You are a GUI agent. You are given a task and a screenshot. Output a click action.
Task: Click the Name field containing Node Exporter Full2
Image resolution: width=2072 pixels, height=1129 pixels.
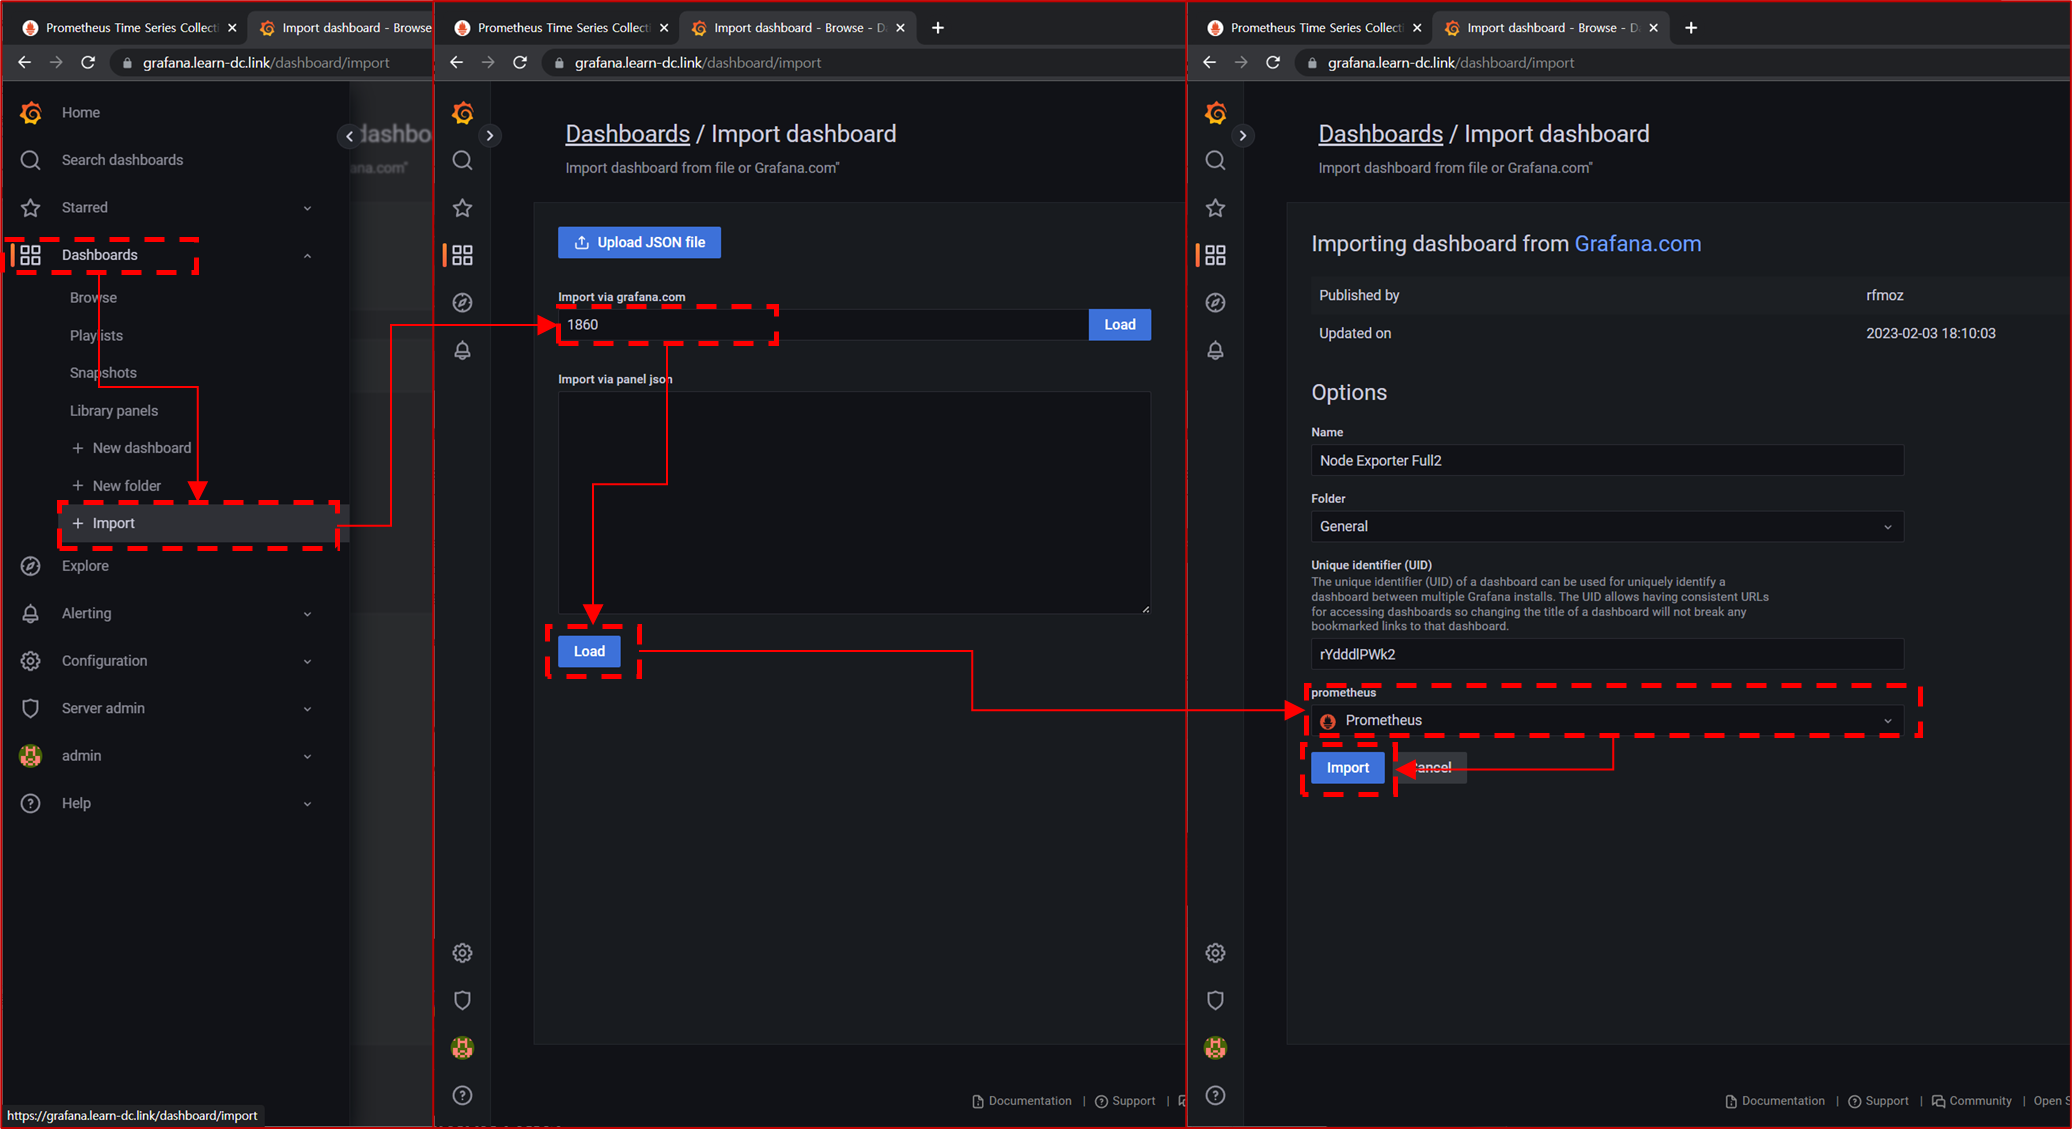pos(1606,461)
